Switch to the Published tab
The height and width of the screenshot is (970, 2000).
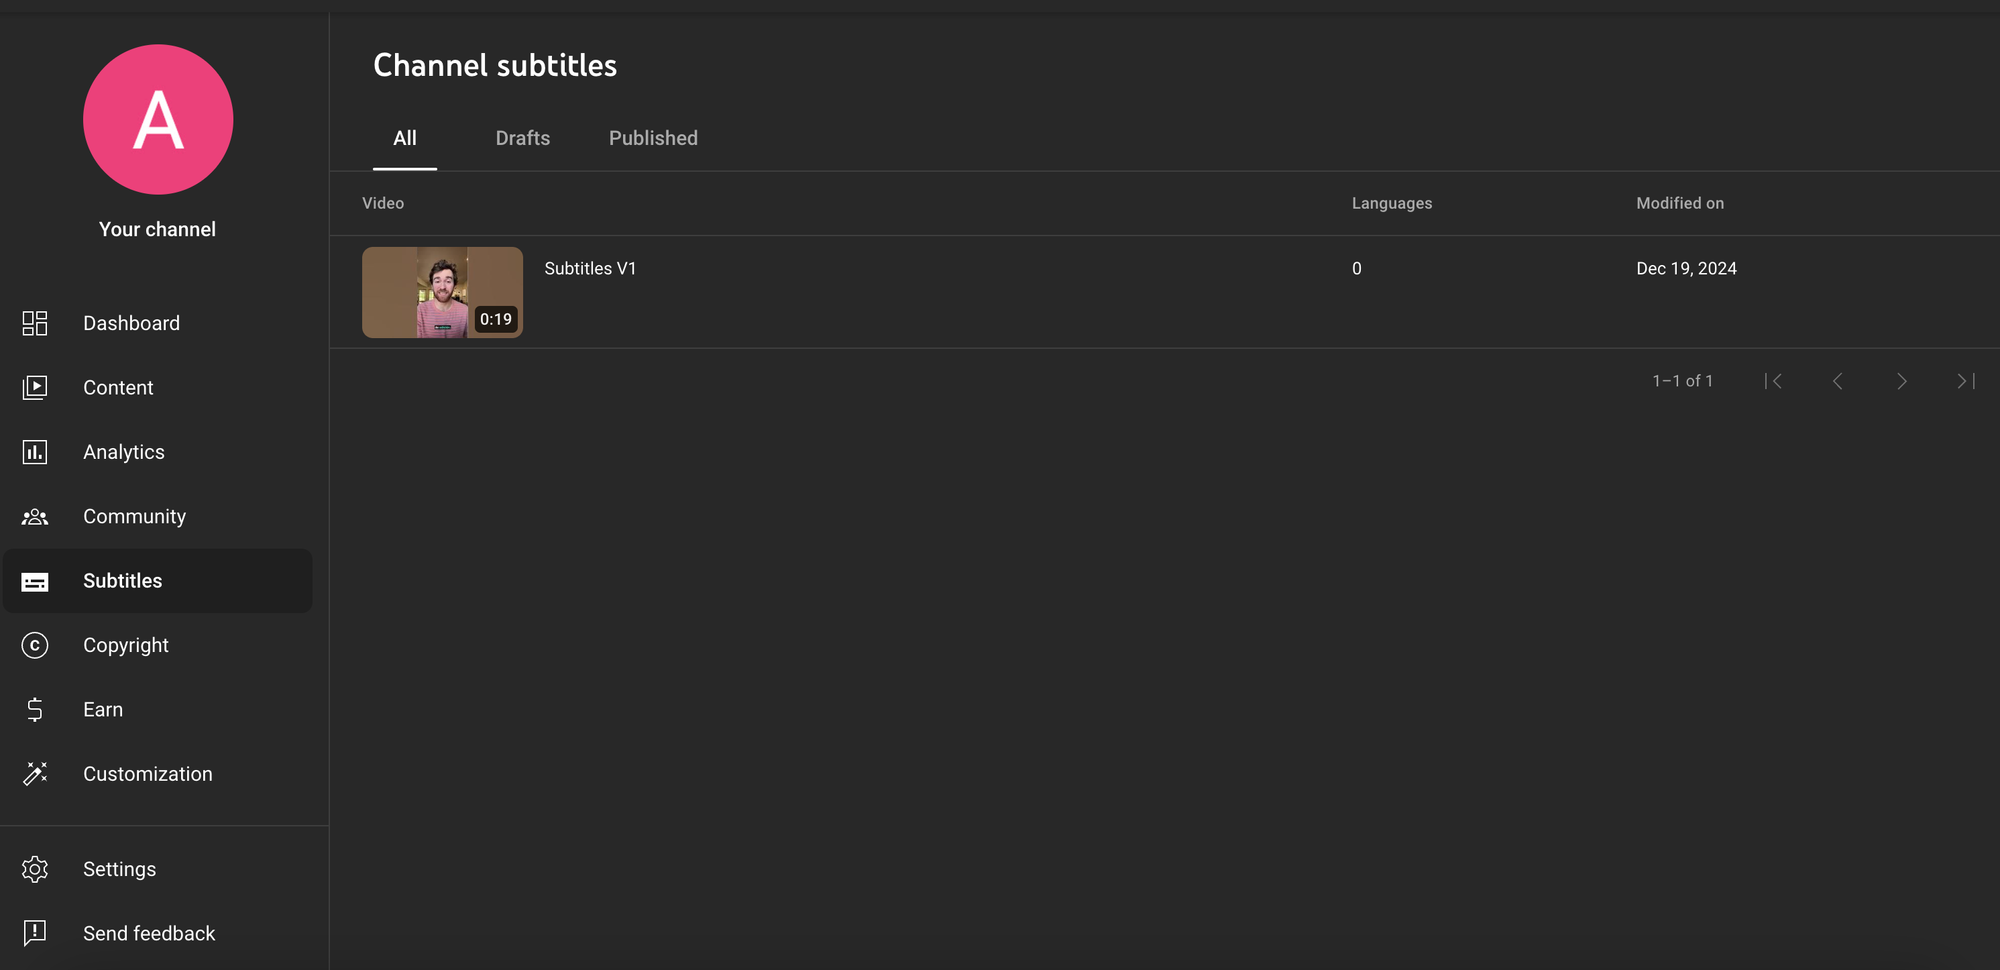tap(653, 138)
